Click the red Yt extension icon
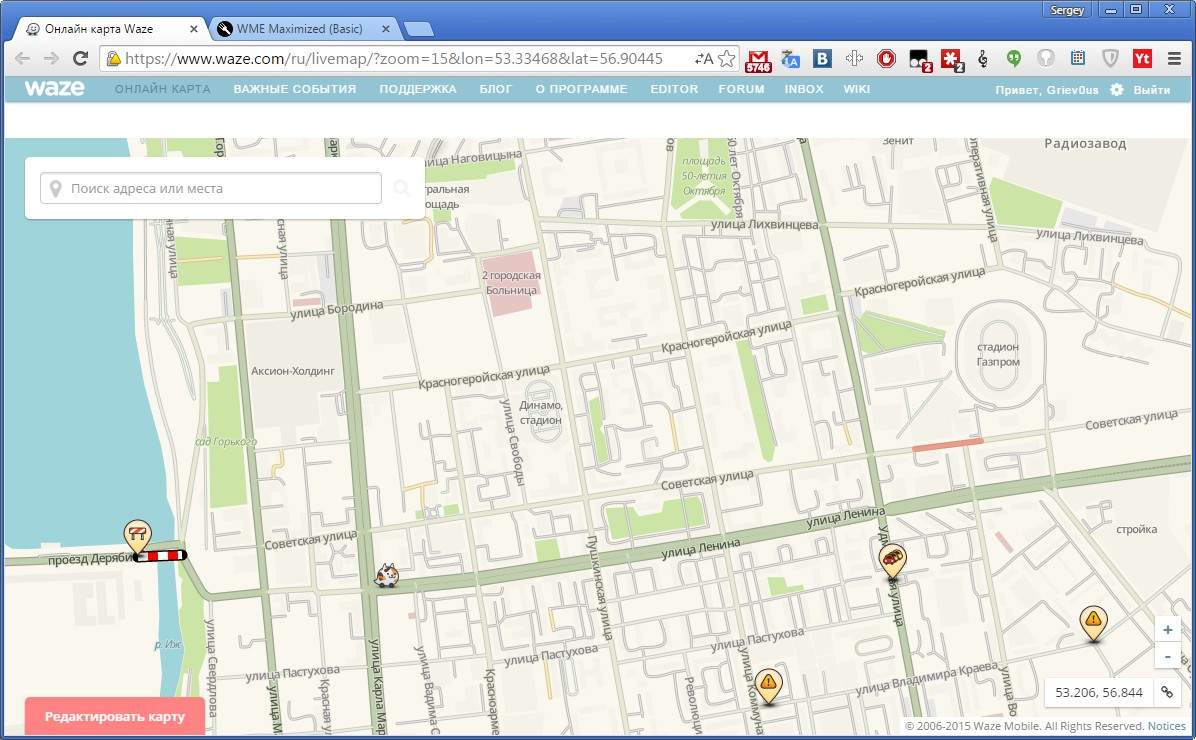Image resolution: width=1196 pixels, height=740 pixels. coord(1142,59)
